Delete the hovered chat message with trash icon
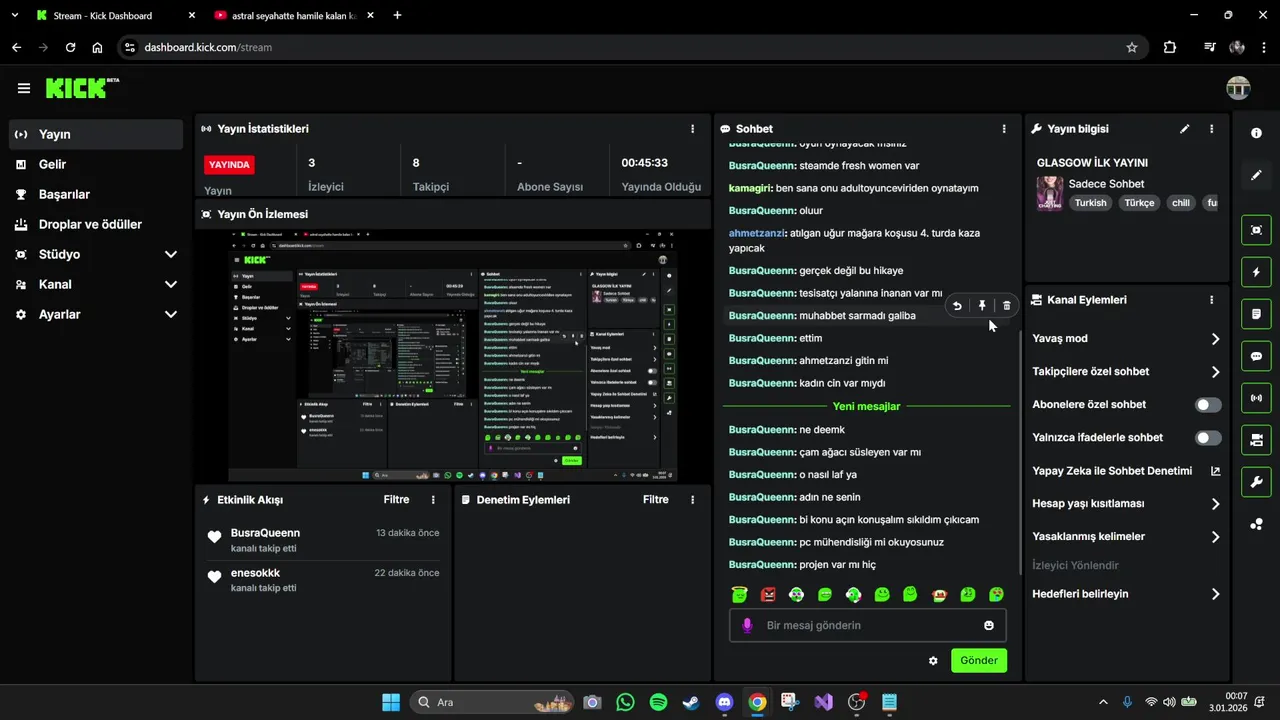1280x720 pixels. click(1007, 306)
